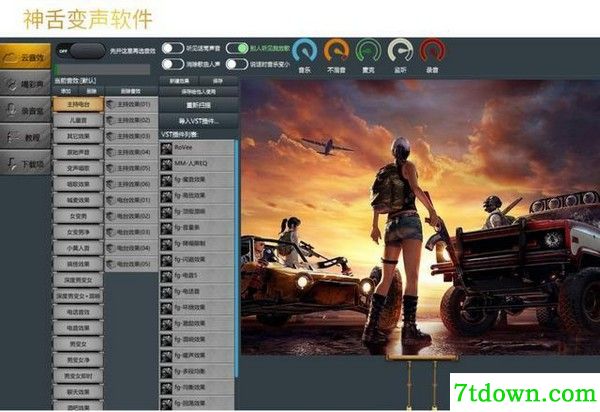Click the fg-电话音 plugin thumbnail icon

point(166,292)
